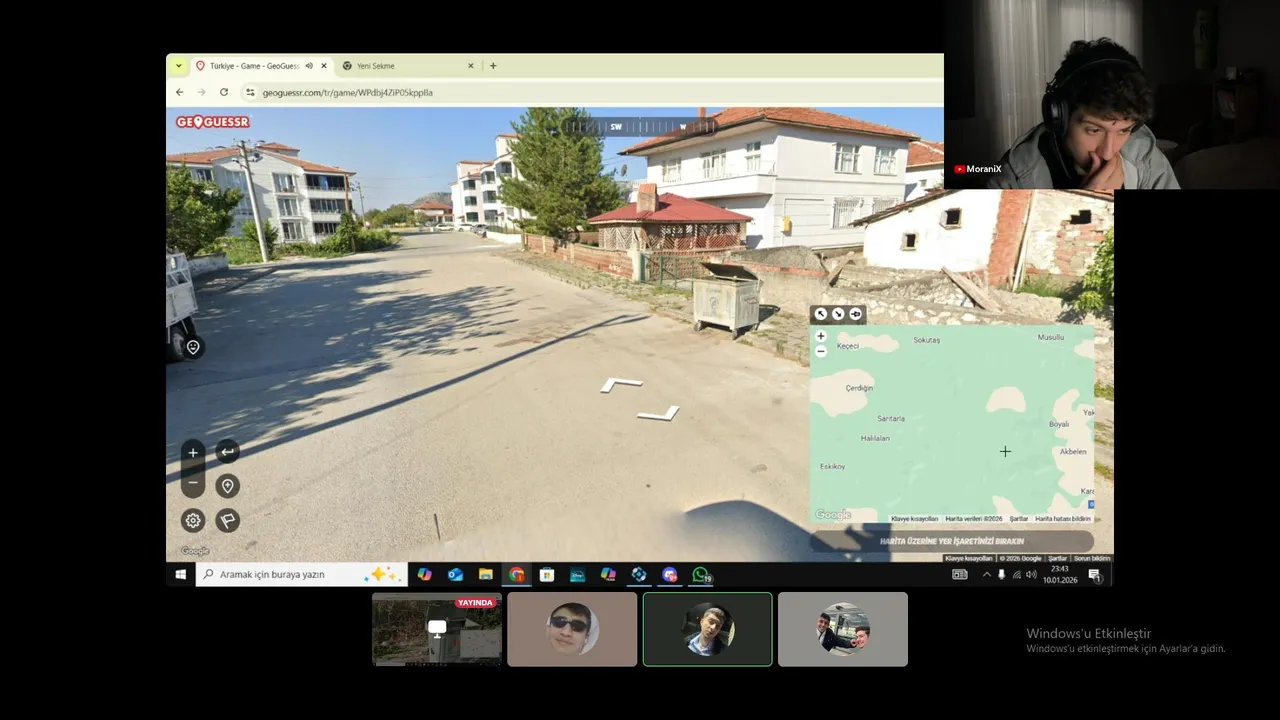Go back in the browser
The width and height of the screenshot is (1280, 720).
179,92
